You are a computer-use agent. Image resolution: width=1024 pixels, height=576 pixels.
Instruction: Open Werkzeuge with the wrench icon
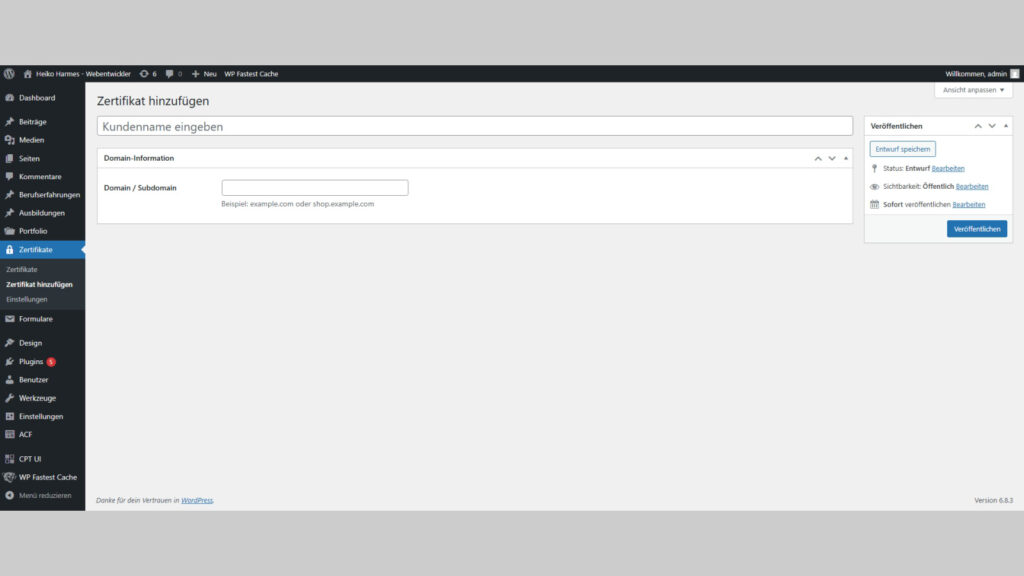click(8, 398)
